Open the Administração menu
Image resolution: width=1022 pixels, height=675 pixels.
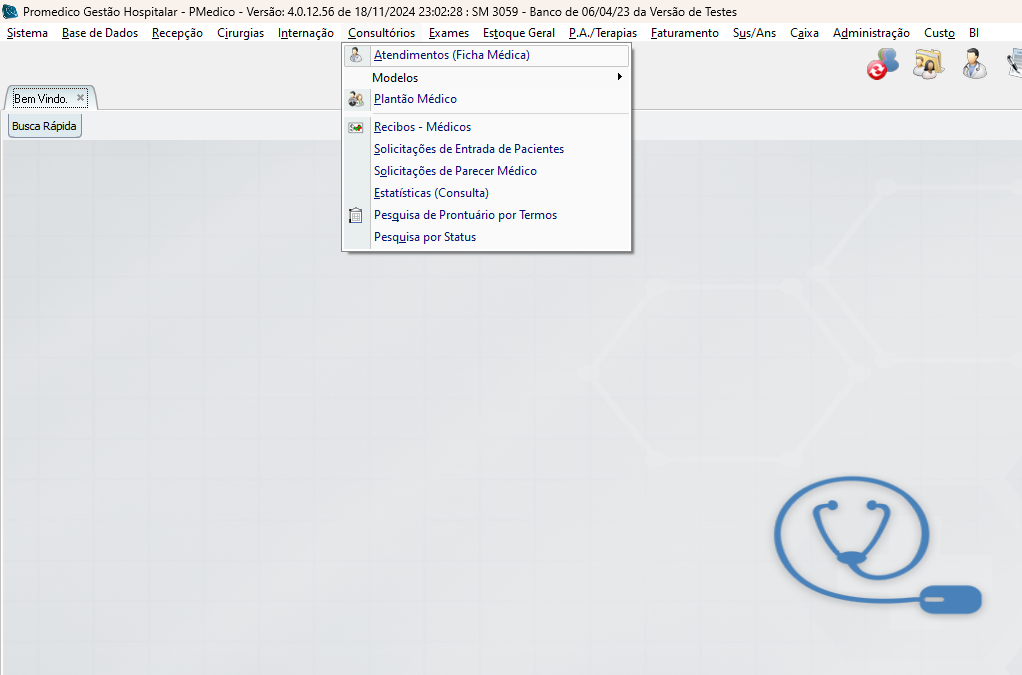coord(871,33)
